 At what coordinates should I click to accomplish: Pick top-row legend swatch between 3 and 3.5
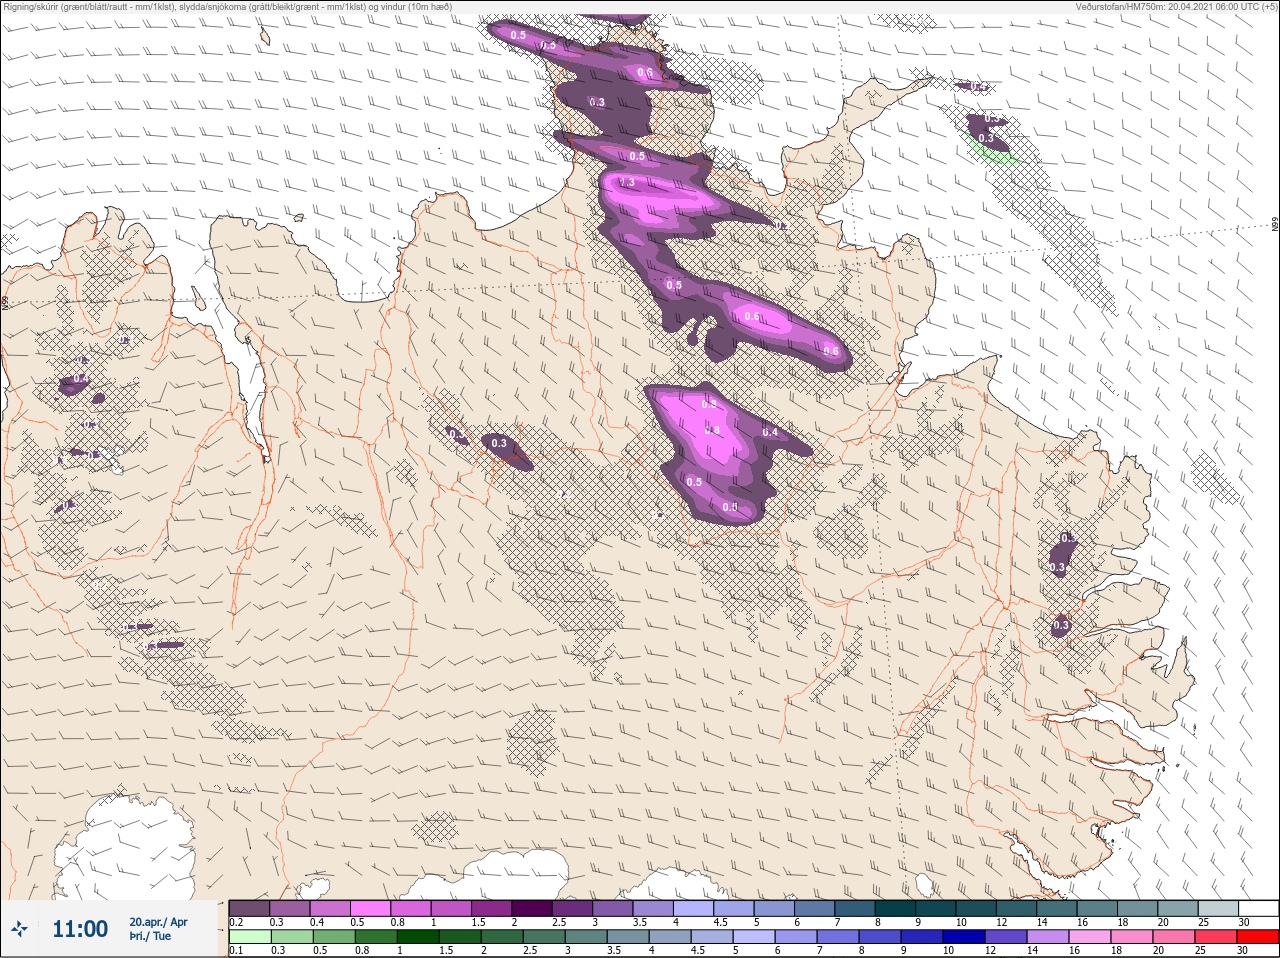pos(613,908)
